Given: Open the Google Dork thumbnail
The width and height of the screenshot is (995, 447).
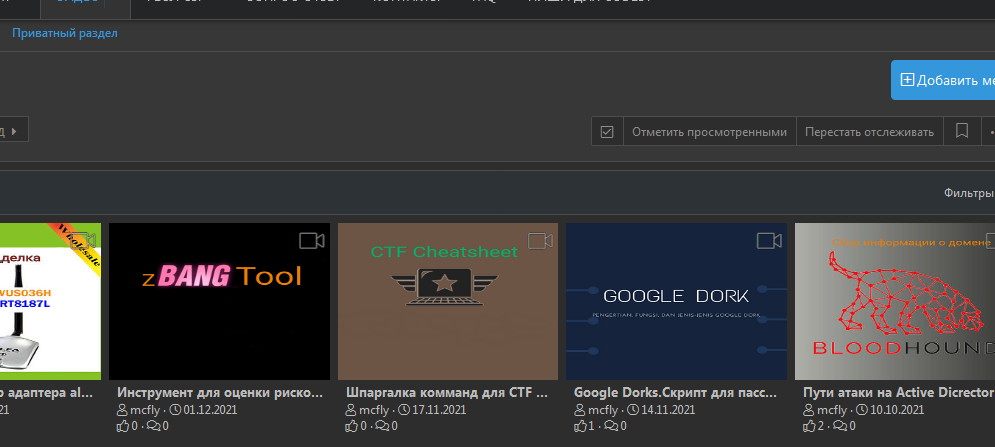Looking at the screenshot, I should point(676,301).
